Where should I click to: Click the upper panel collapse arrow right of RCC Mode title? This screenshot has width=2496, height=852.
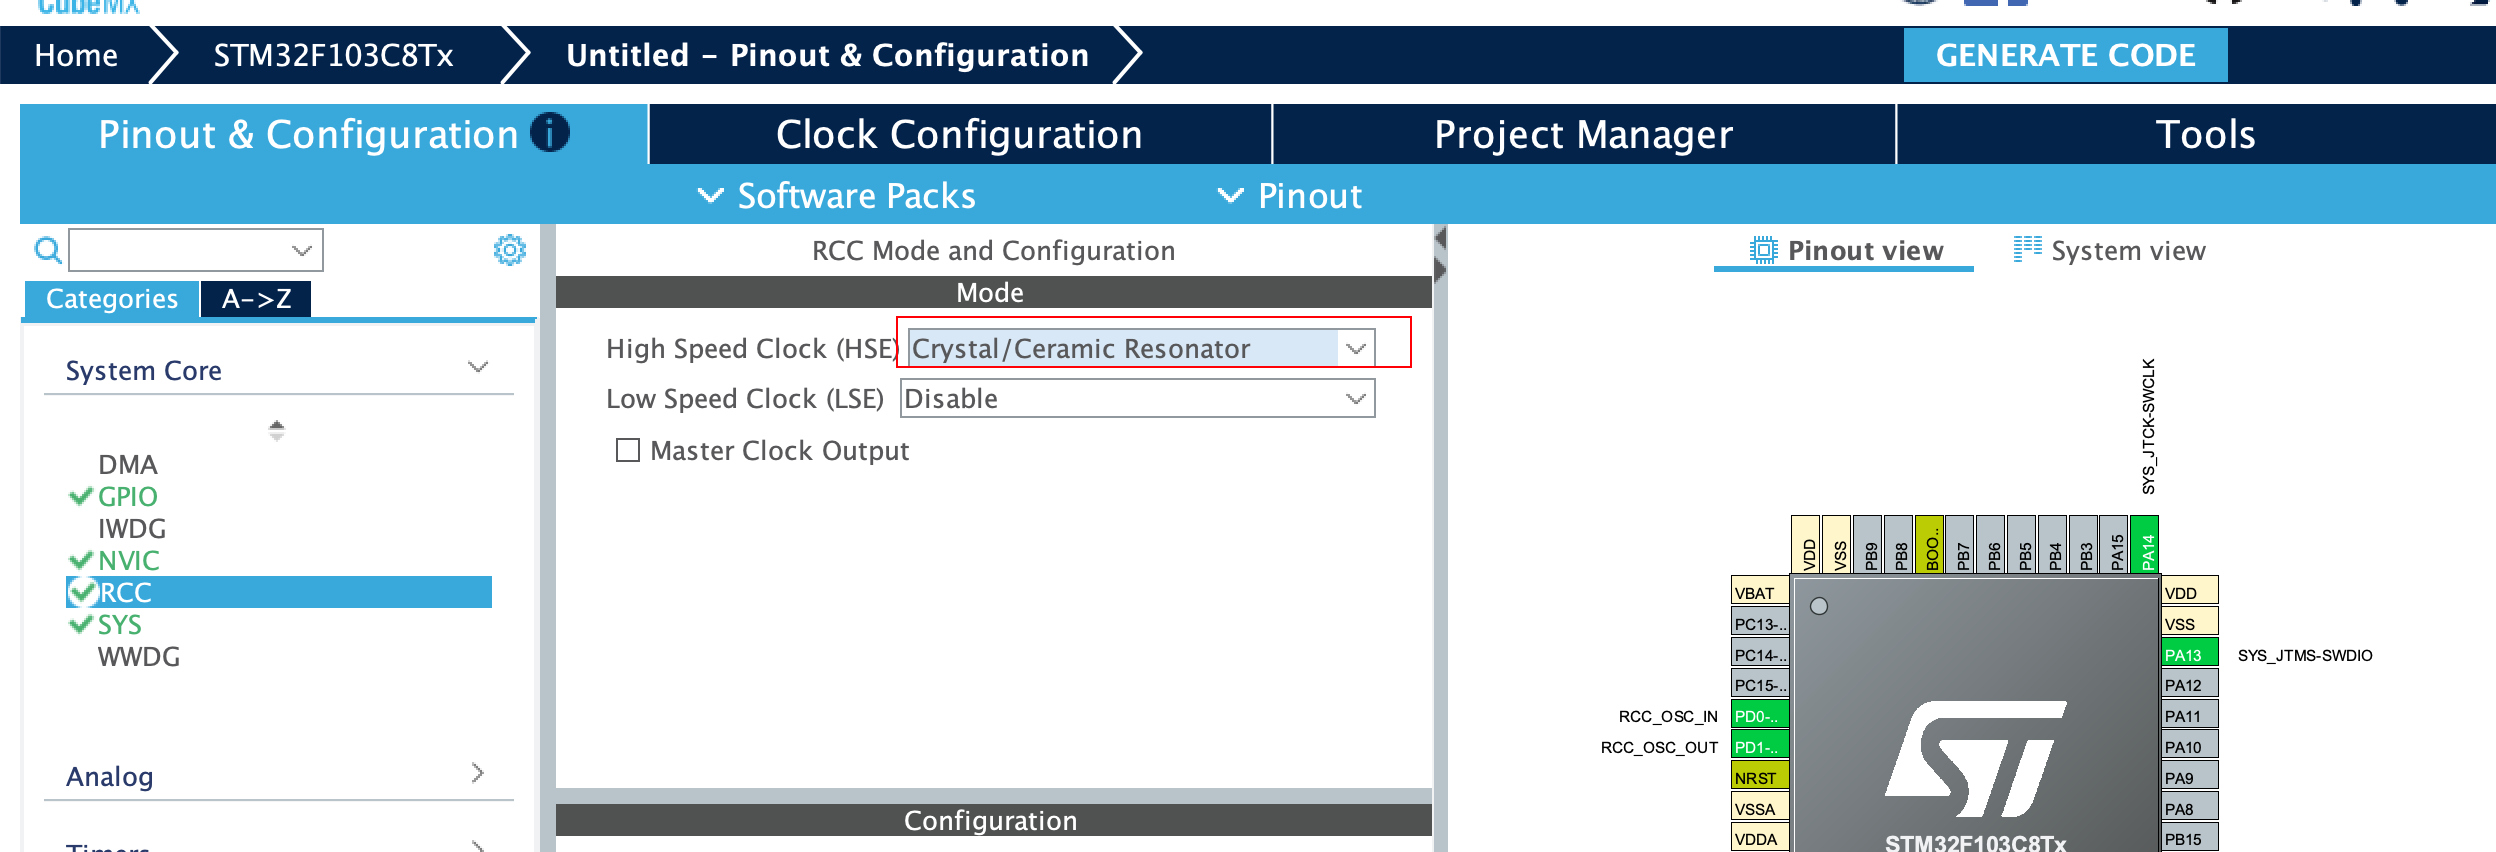tap(1441, 238)
